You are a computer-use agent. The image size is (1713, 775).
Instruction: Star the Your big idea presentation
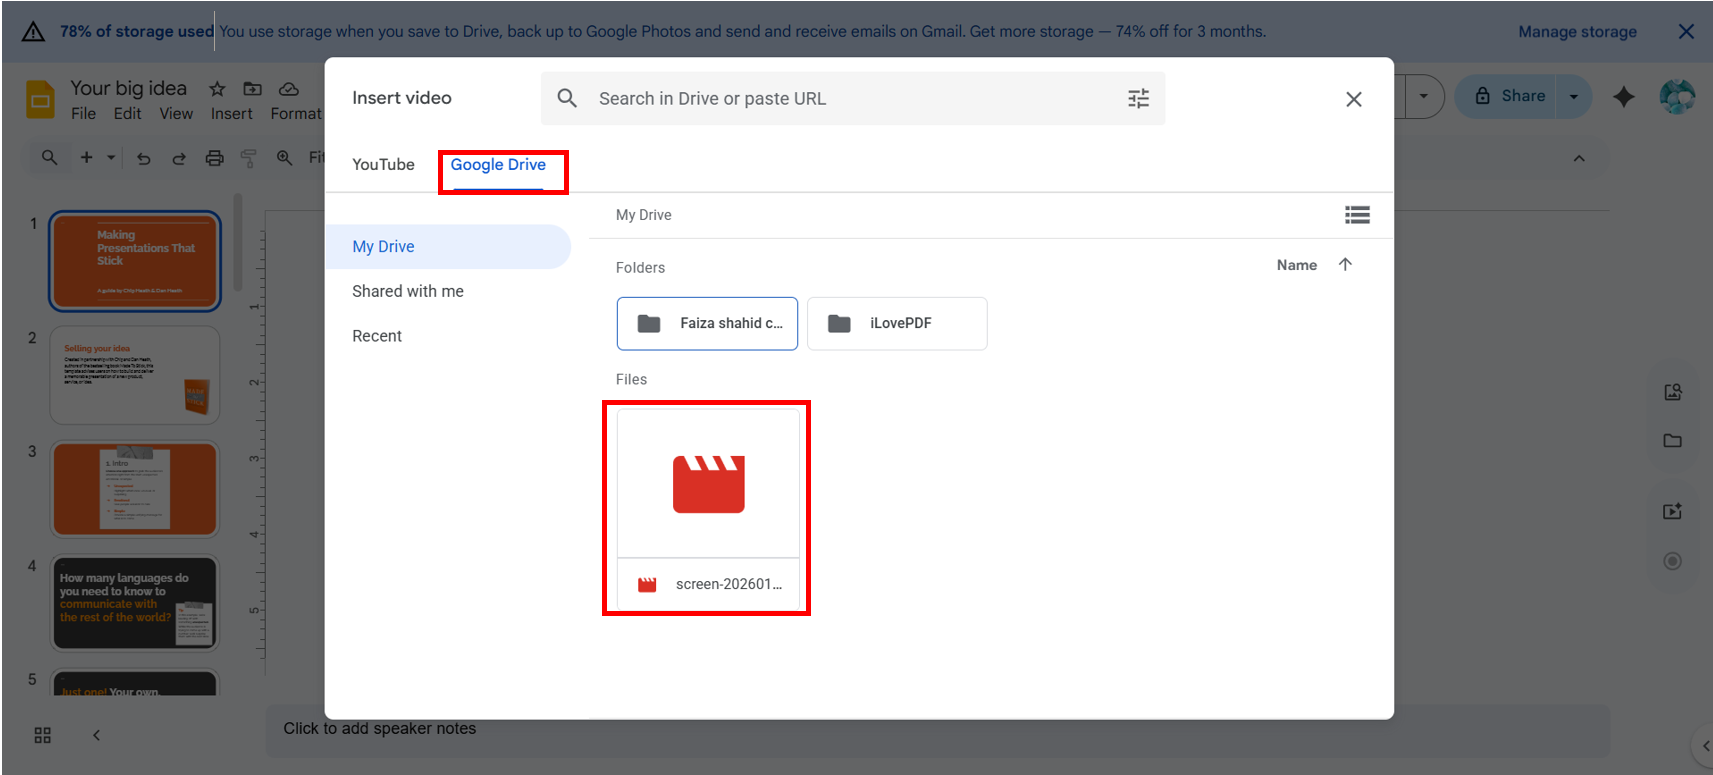pos(217,89)
